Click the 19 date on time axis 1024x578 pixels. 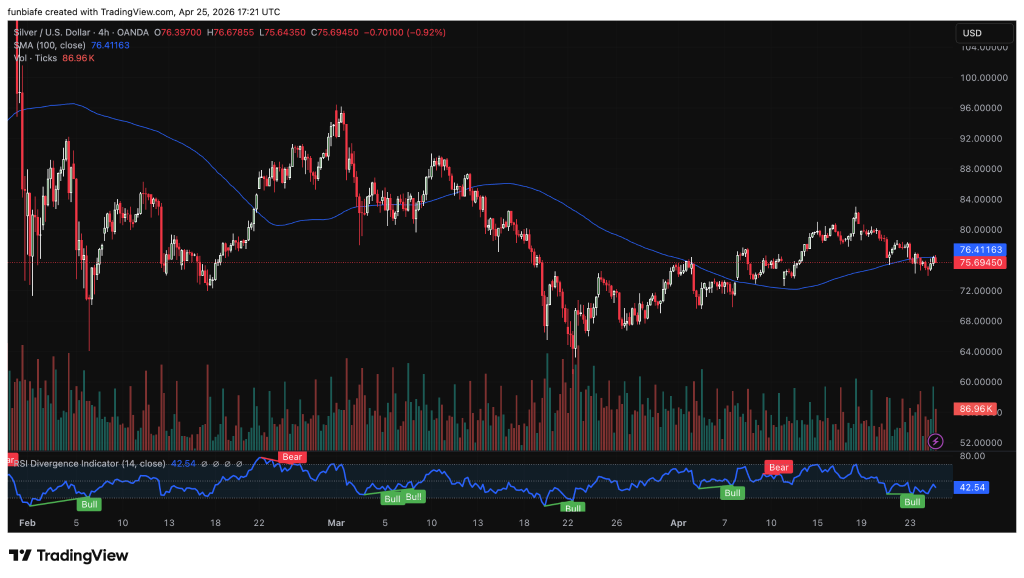(x=861, y=523)
